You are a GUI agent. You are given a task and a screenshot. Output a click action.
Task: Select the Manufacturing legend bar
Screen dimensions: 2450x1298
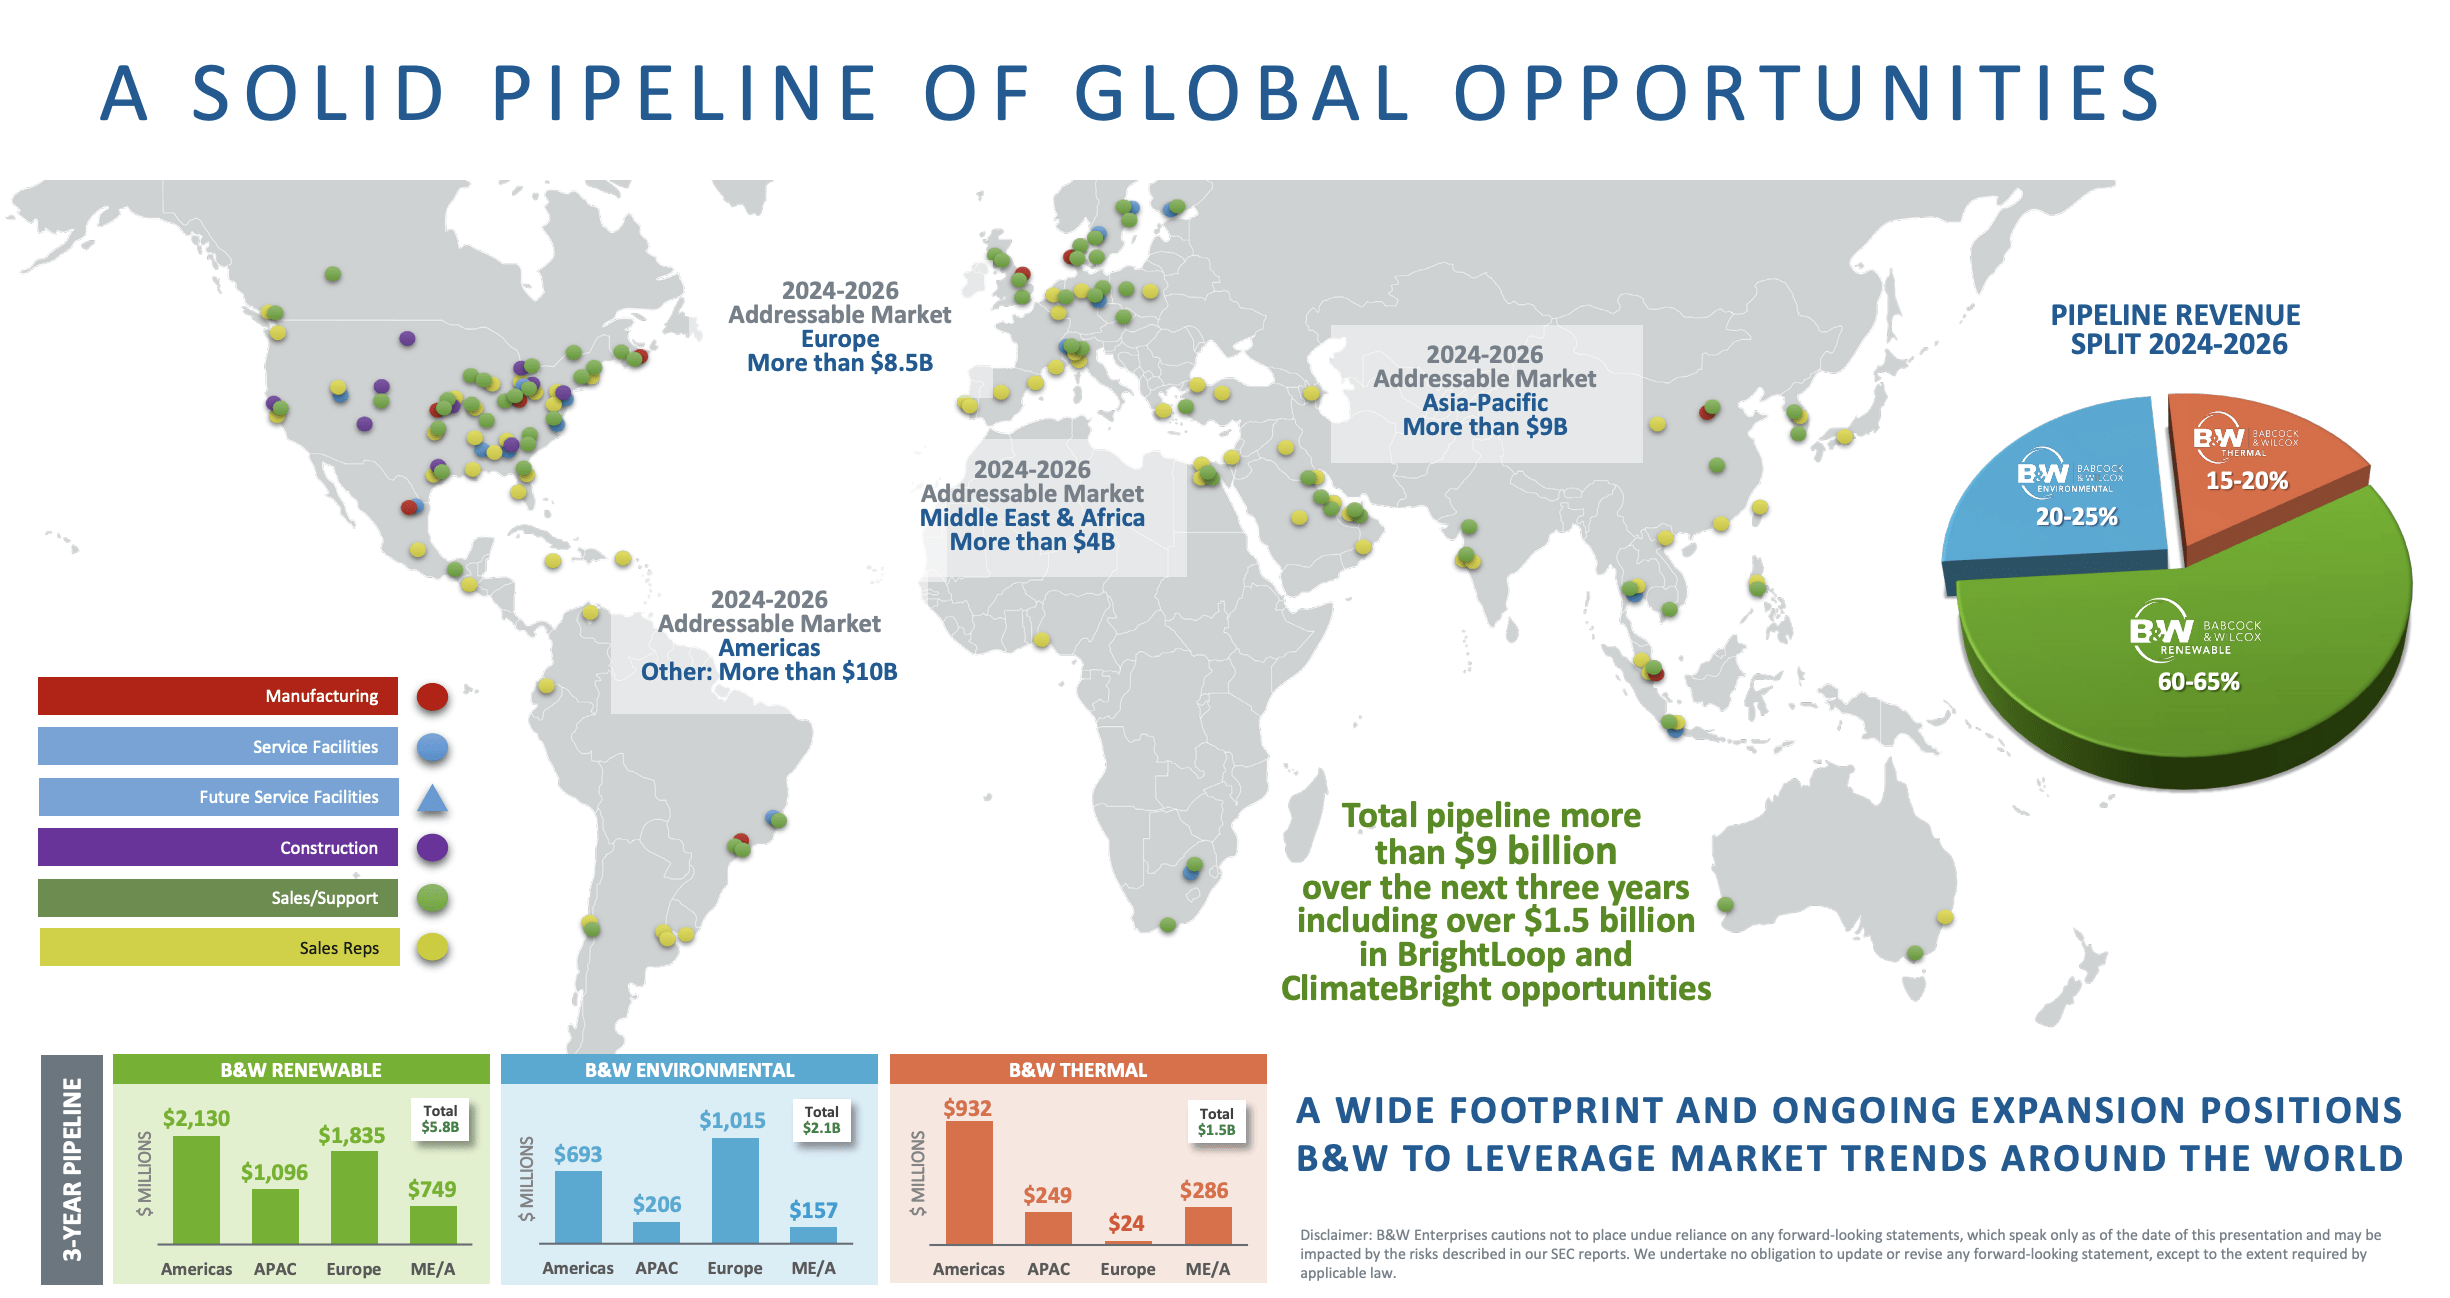coord(218,696)
